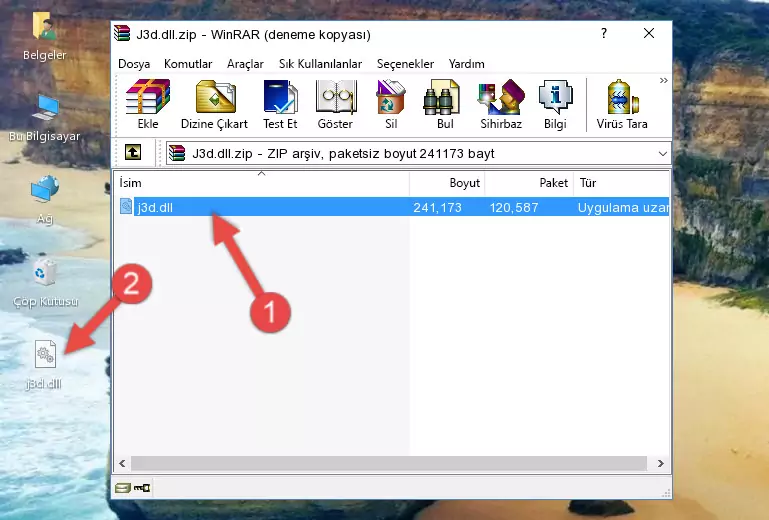Screen dimensions: 769x520
Task: Sort by İsim column header
Action: click(x=262, y=182)
